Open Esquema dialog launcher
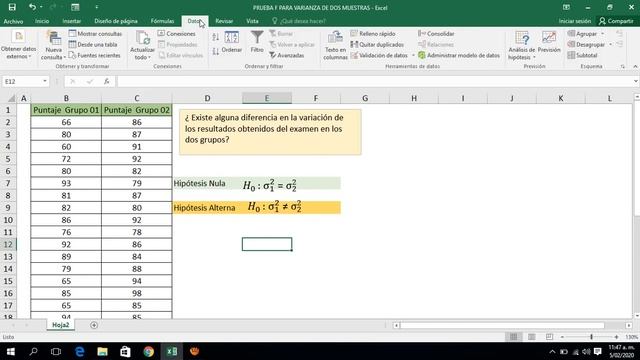640x360 pixels. (623, 66)
